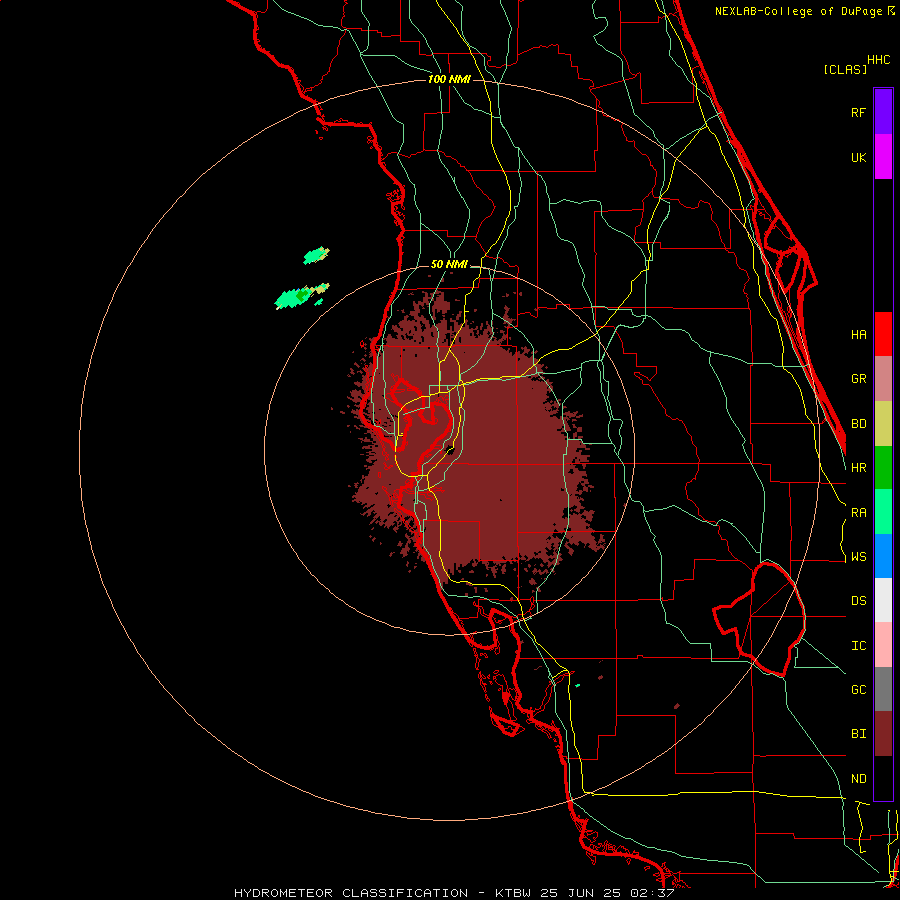Select the light pink IC legend swatch
The height and width of the screenshot is (900, 900).
(x=883, y=645)
